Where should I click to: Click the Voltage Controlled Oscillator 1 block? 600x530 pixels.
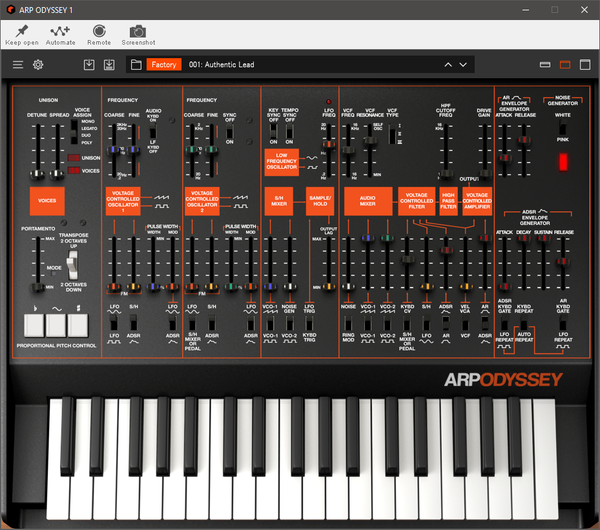click(x=123, y=201)
